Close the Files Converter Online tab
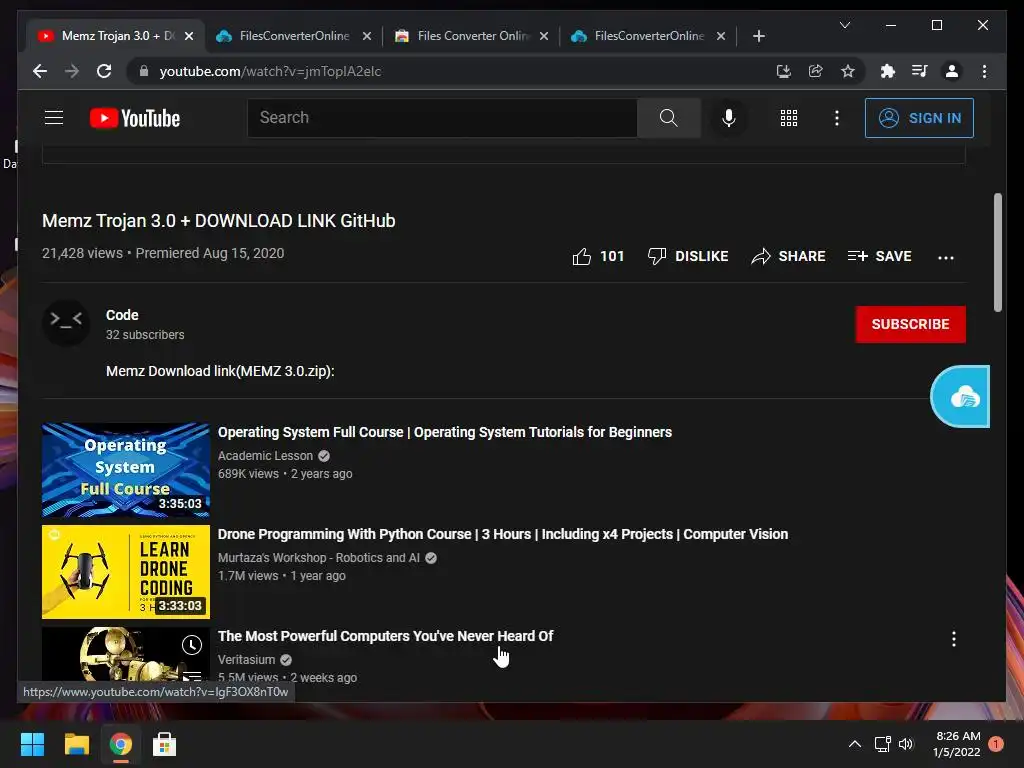 (544, 36)
